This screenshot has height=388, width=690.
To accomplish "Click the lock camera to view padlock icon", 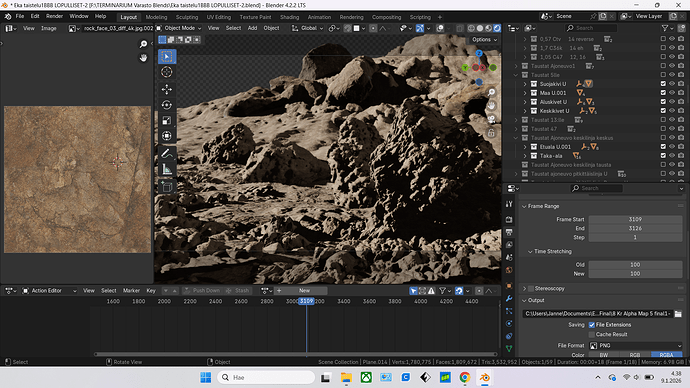I will [x=491, y=133].
